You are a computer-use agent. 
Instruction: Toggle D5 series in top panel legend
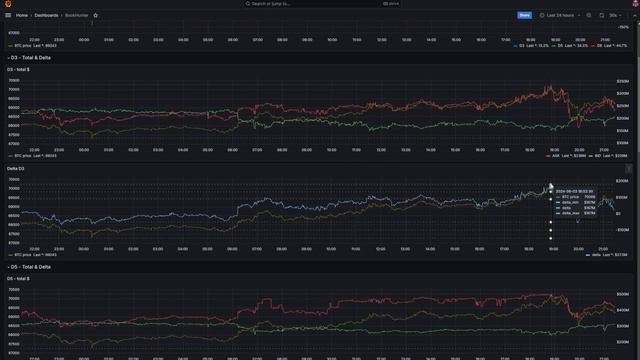[570, 46]
